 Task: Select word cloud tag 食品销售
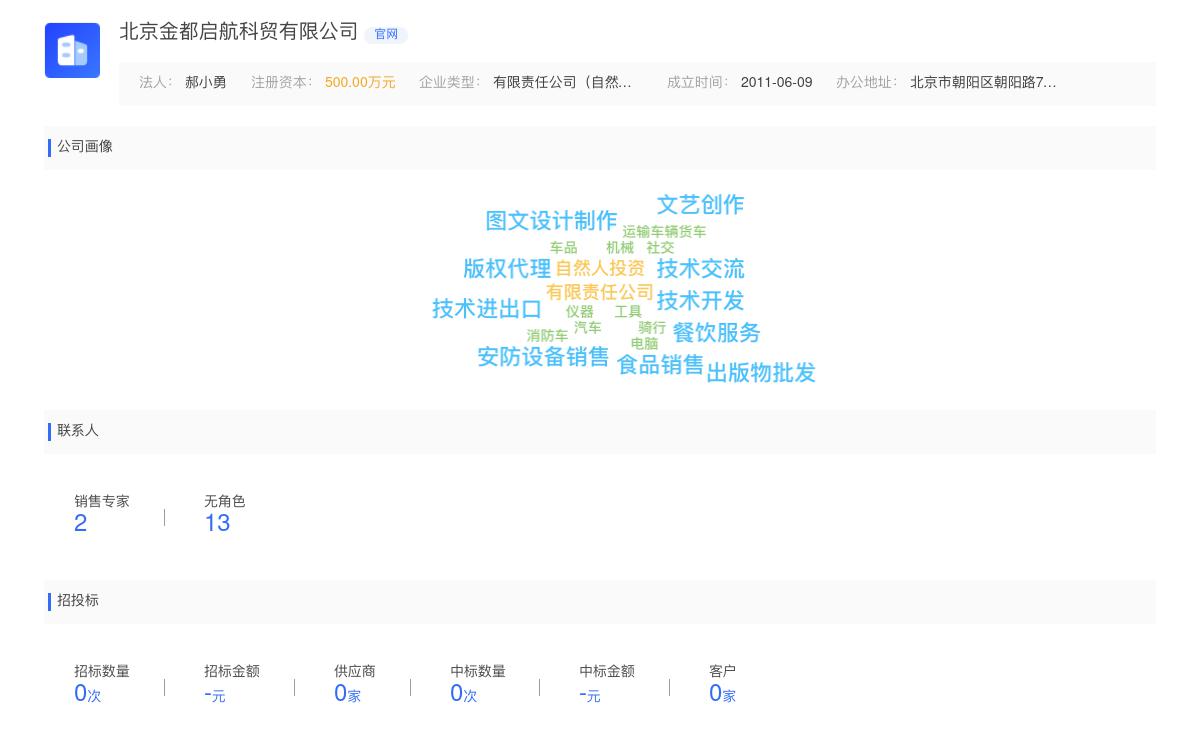pos(660,365)
